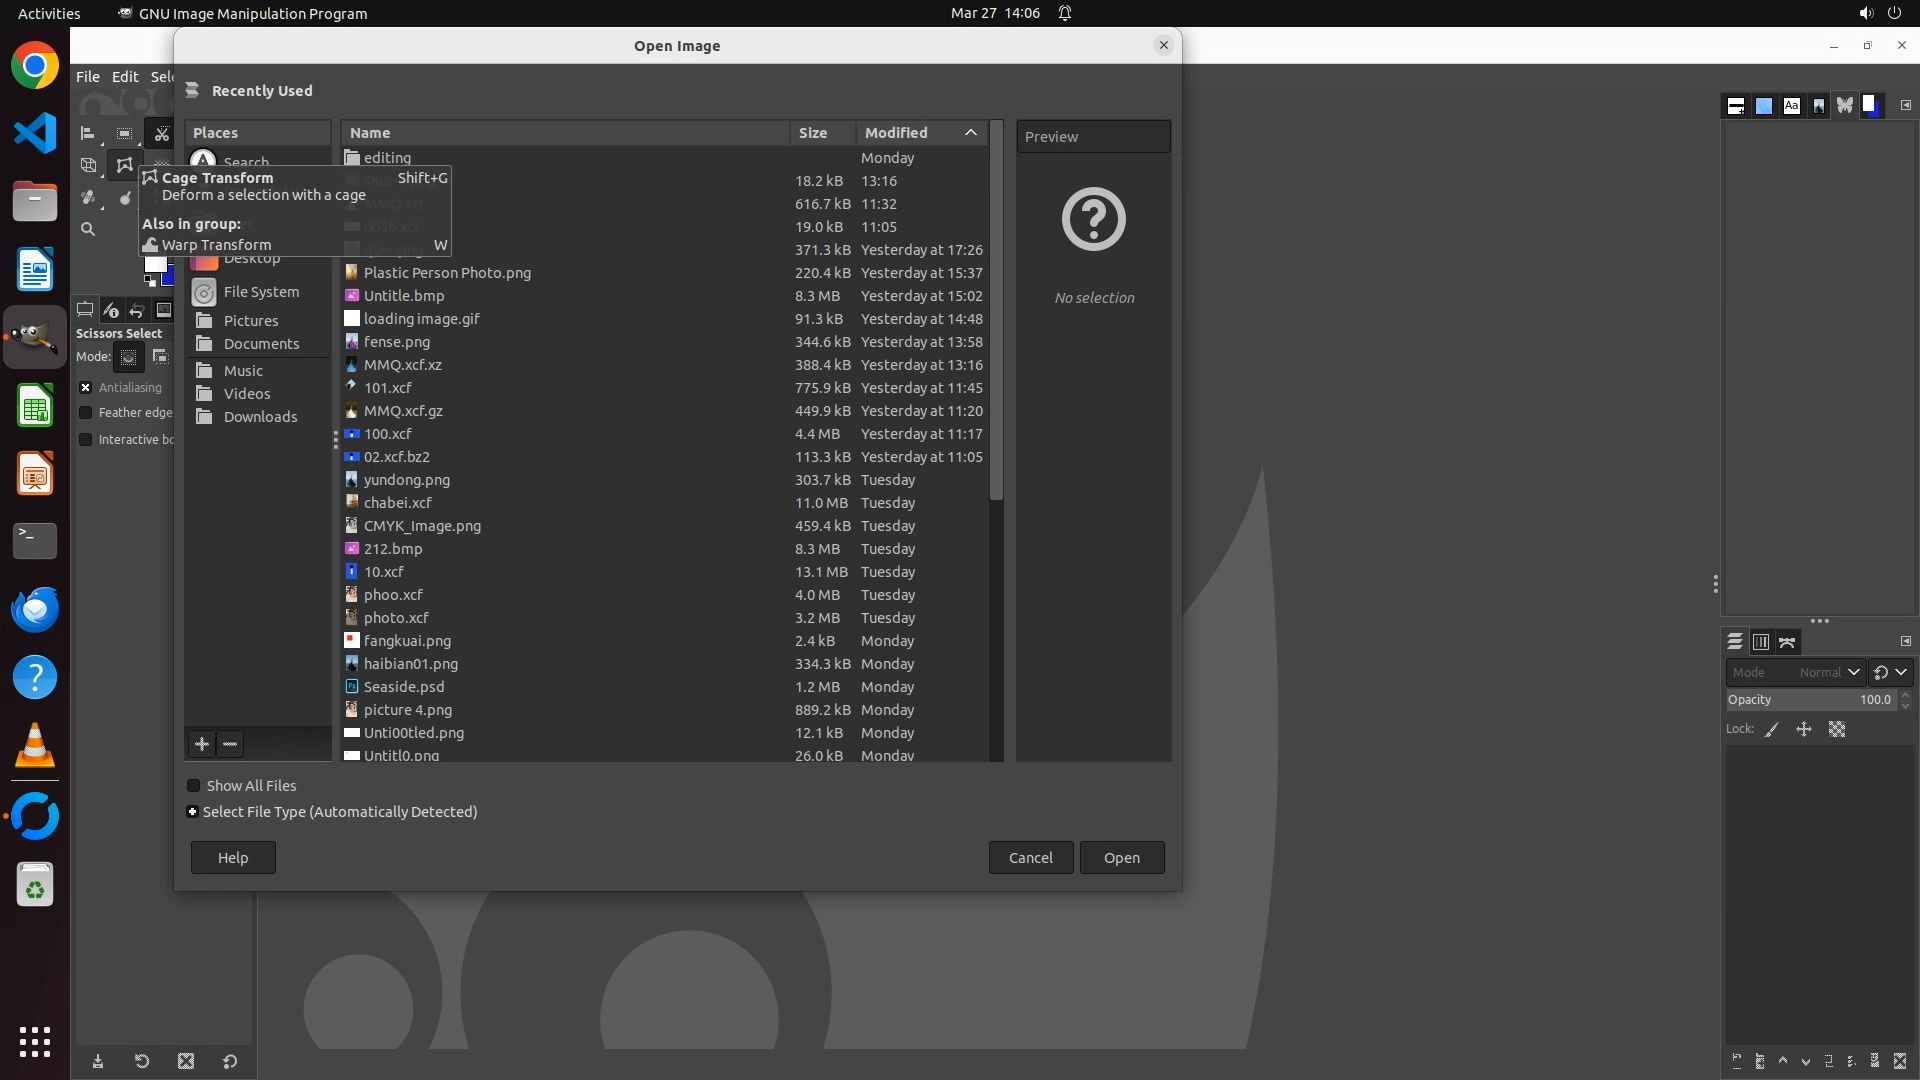Screen dimensions: 1920x1080
Task: Select the Seaside.psd file entry
Action: (404, 687)
